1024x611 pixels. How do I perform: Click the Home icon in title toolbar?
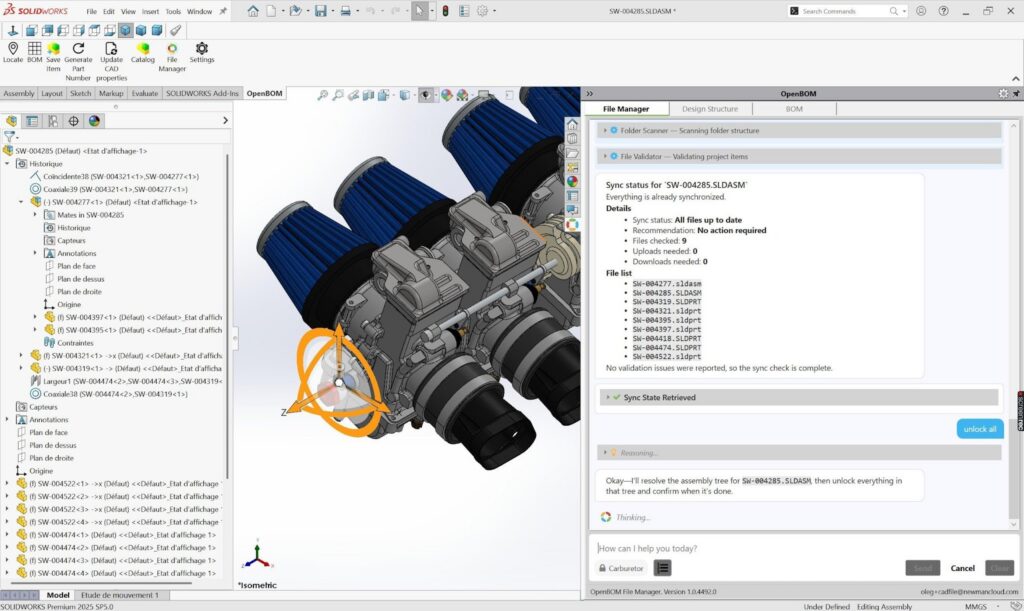click(253, 11)
